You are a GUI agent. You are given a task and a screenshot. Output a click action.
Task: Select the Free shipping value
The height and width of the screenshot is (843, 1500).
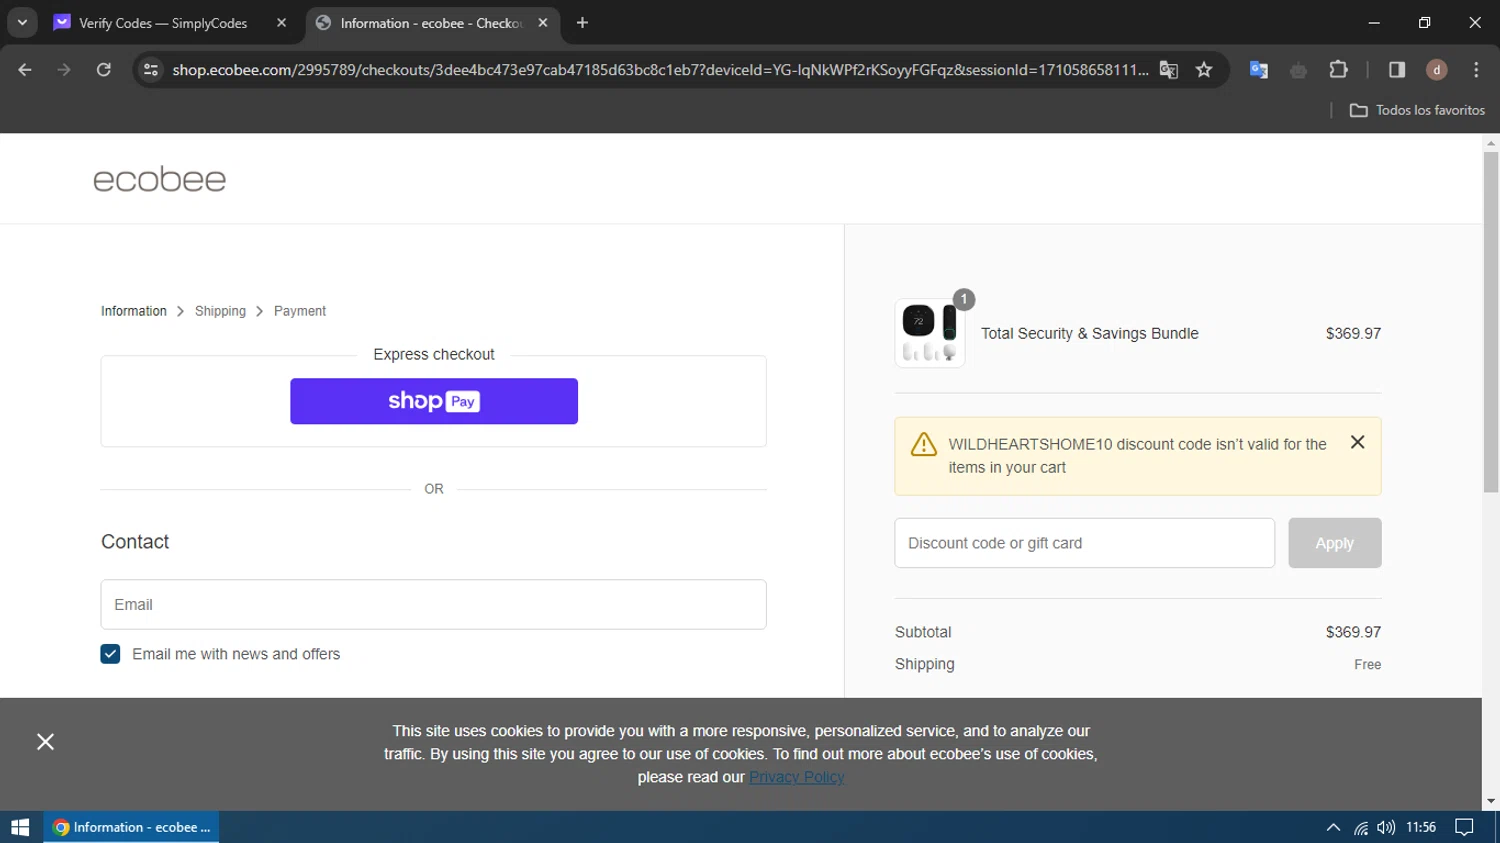[1368, 664]
